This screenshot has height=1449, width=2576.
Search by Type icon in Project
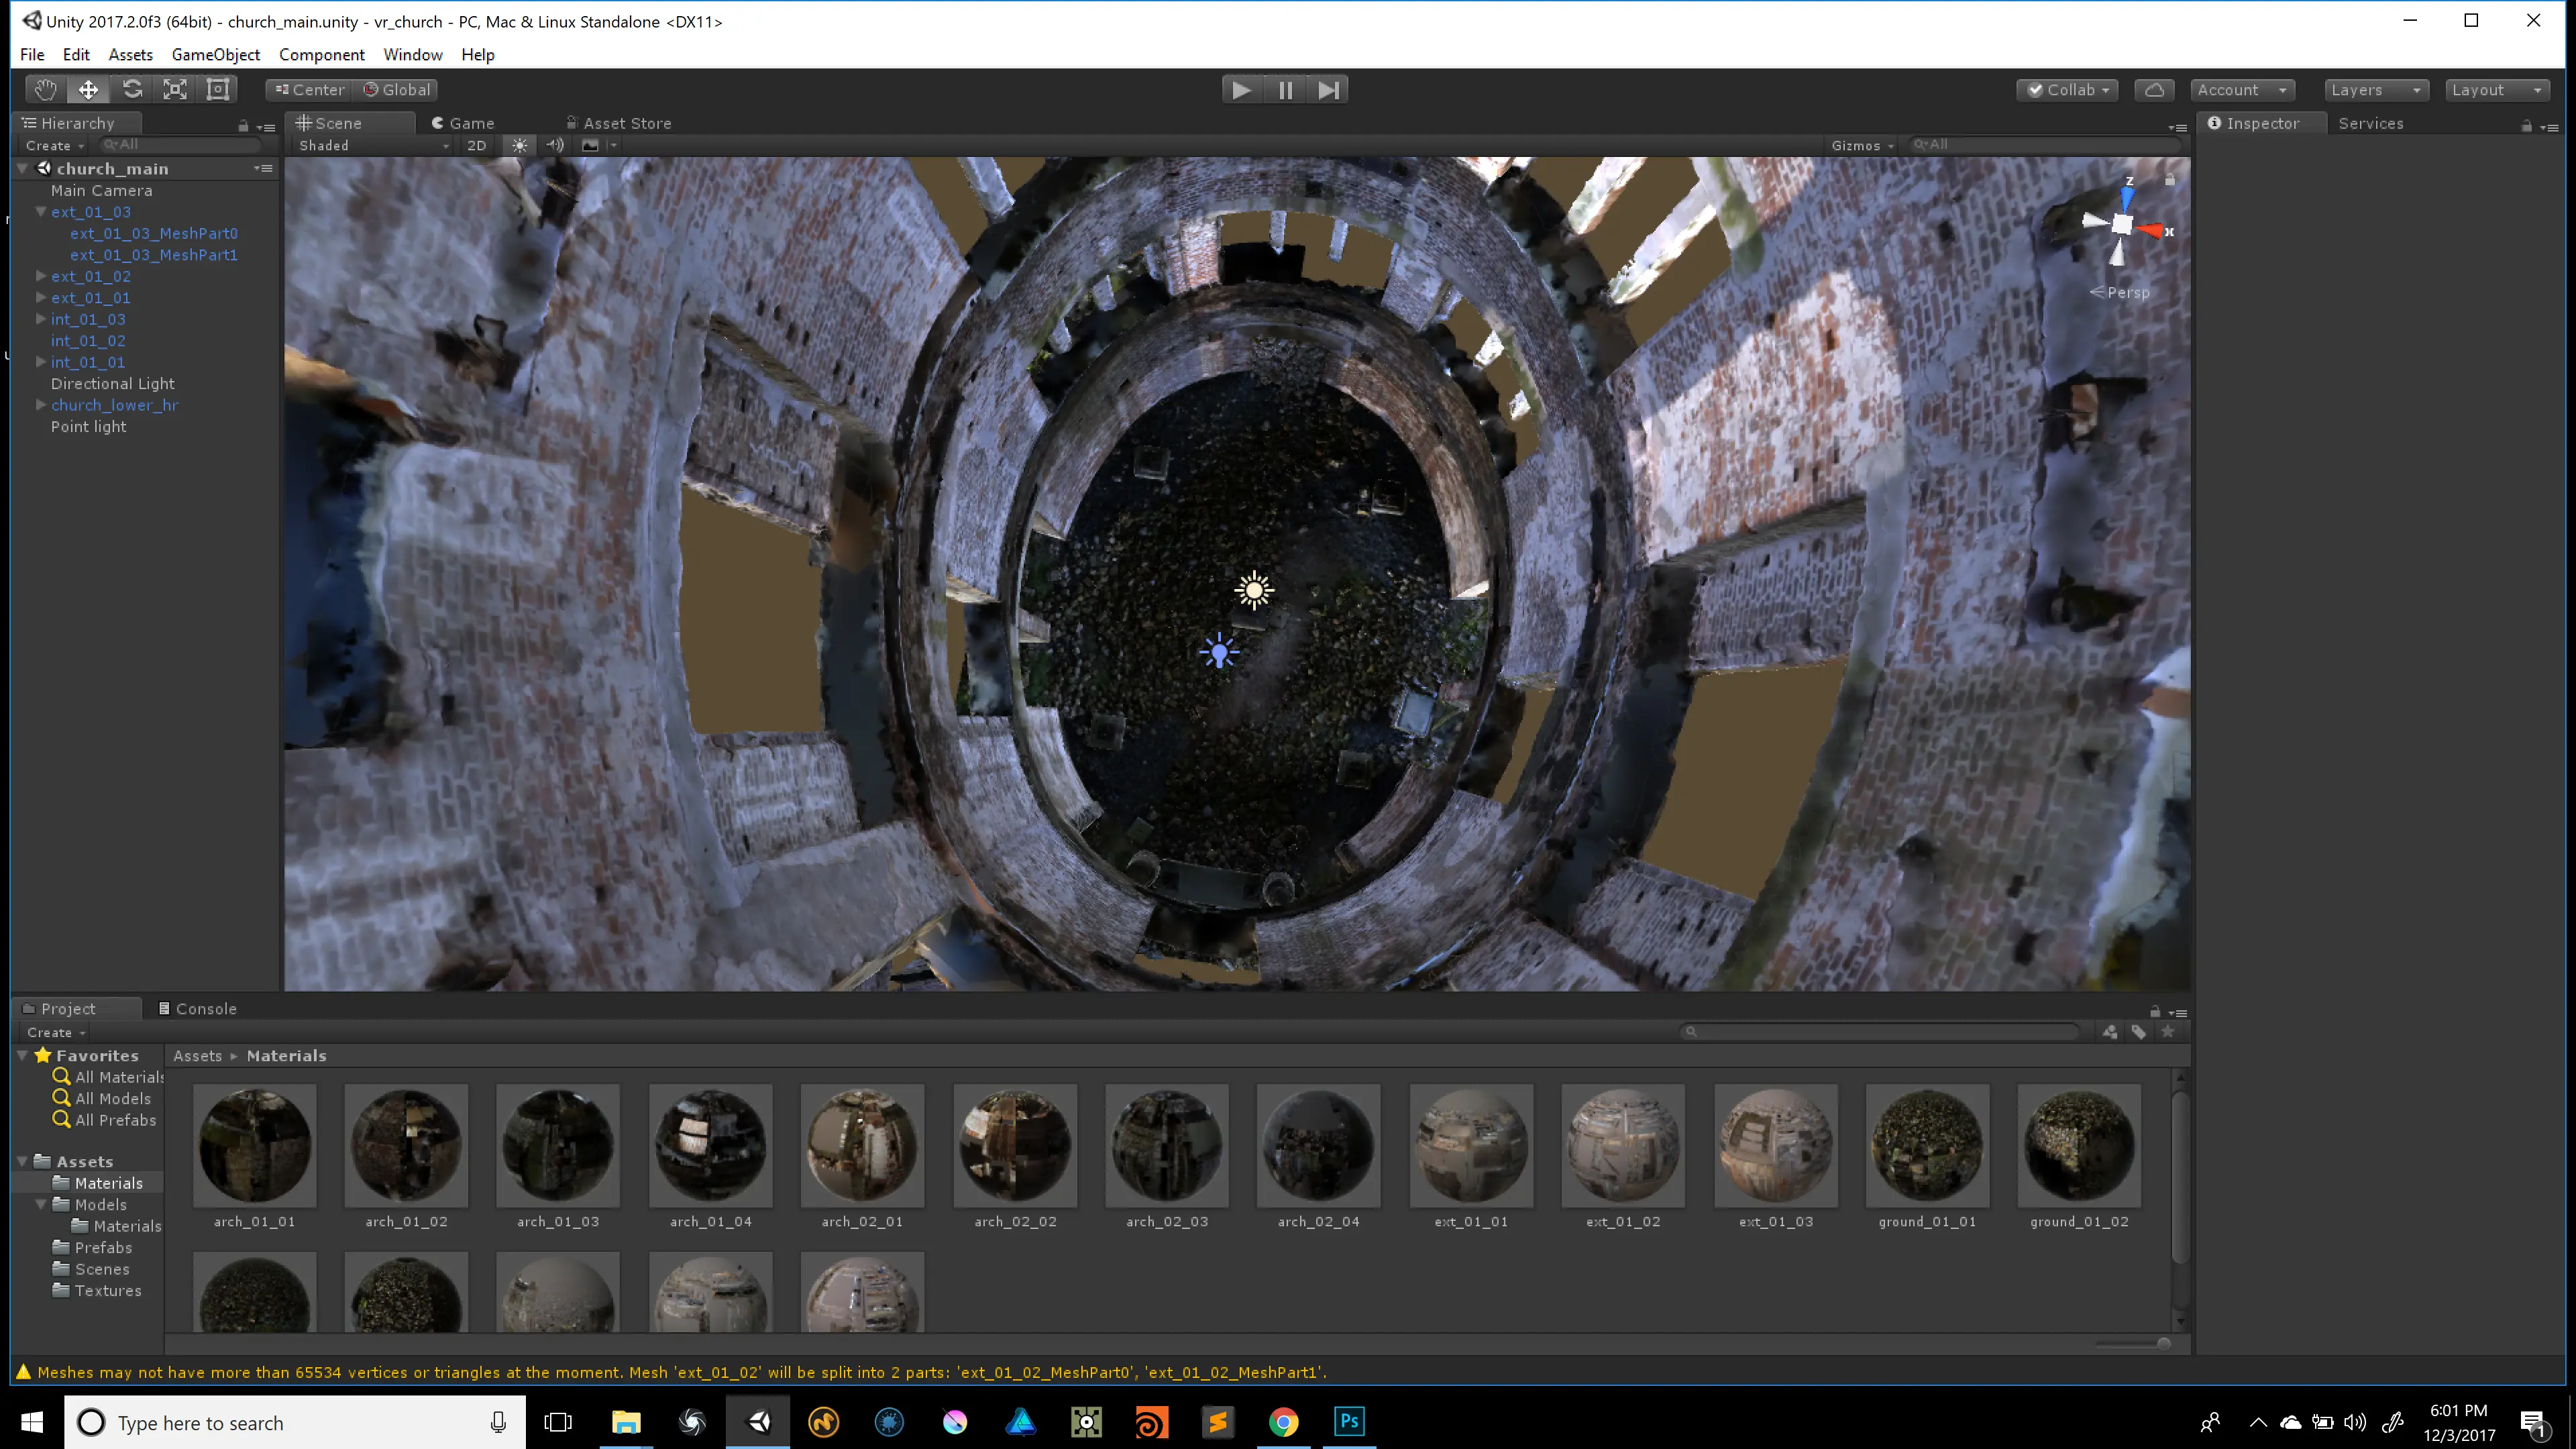pos(2109,1031)
